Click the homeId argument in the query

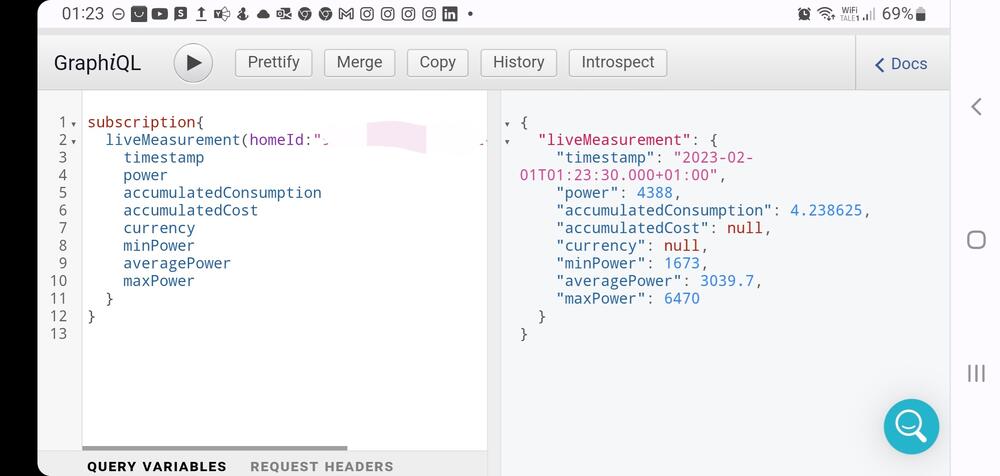click(276, 140)
